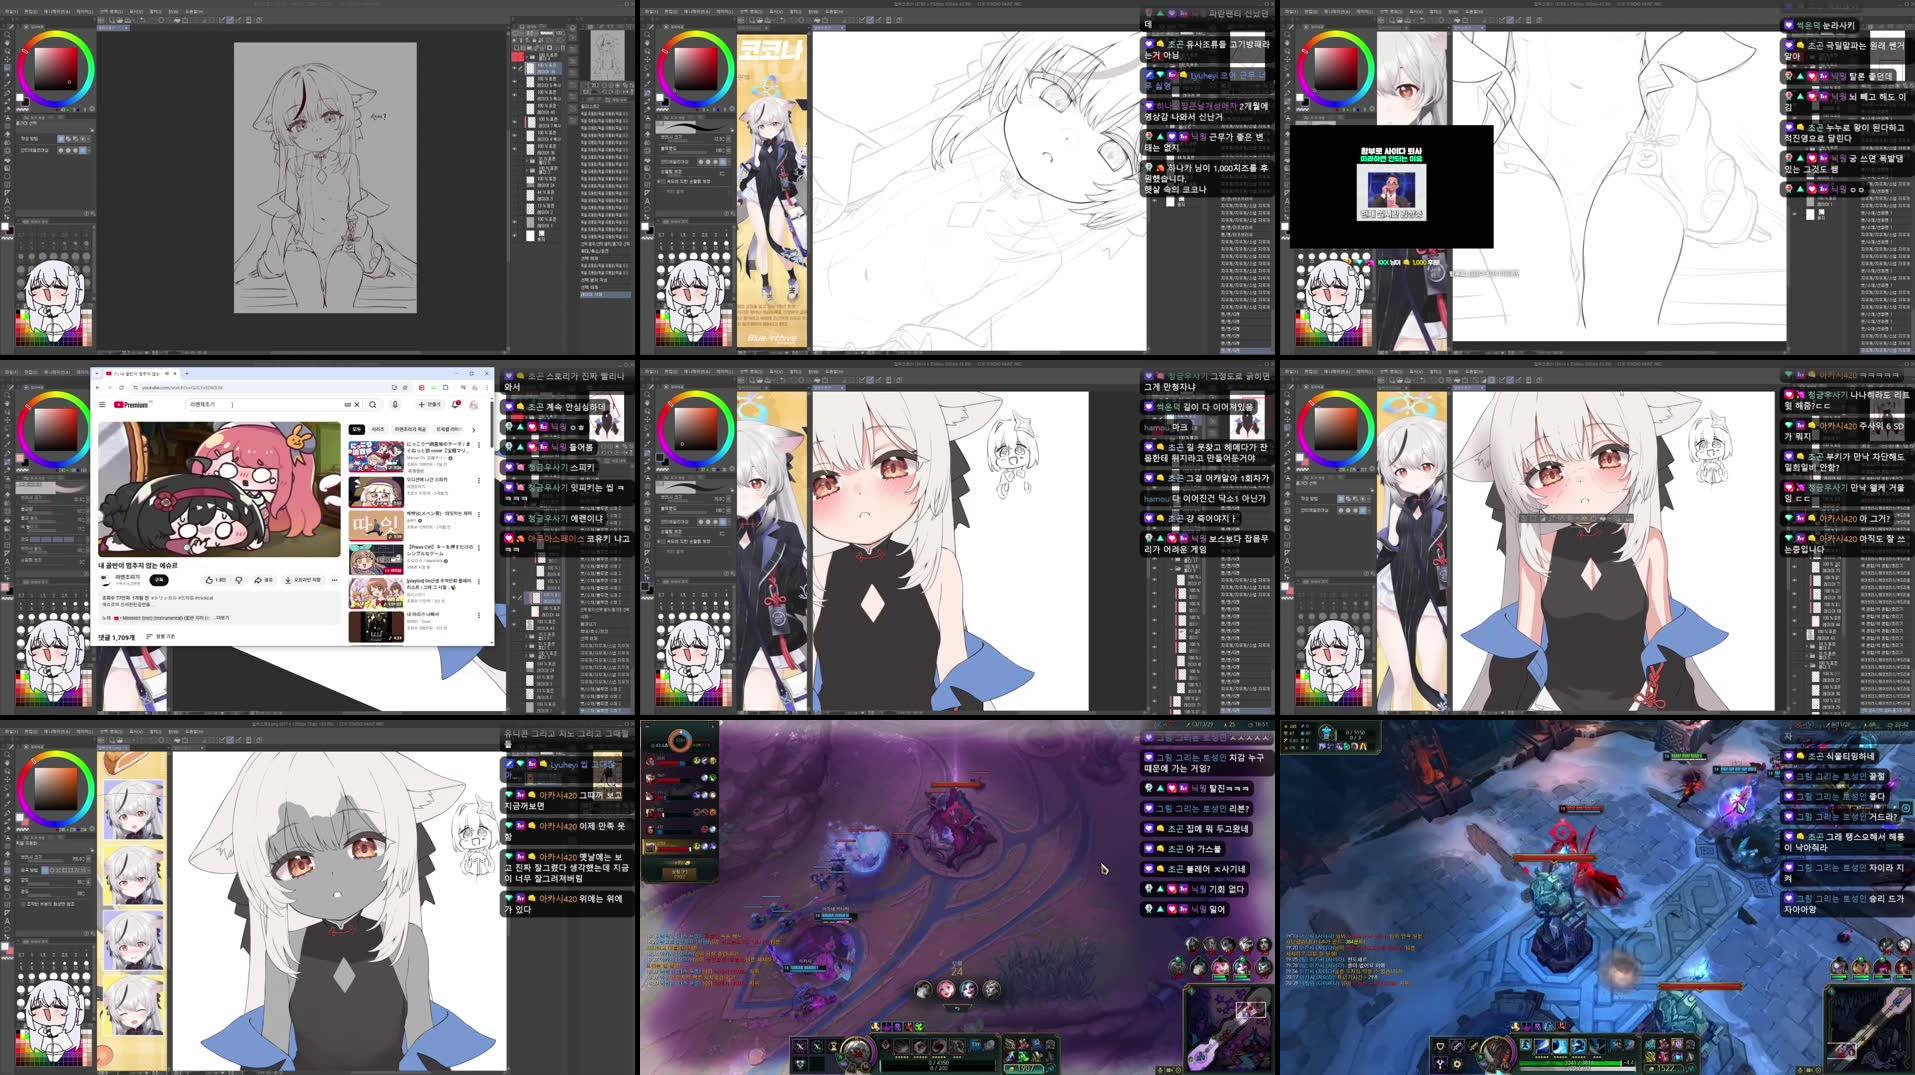Image resolution: width=1915 pixels, height=1075 pixels.
Task: Enable the 모두 filter chip above YouTube recommendations
Action: 357,430
